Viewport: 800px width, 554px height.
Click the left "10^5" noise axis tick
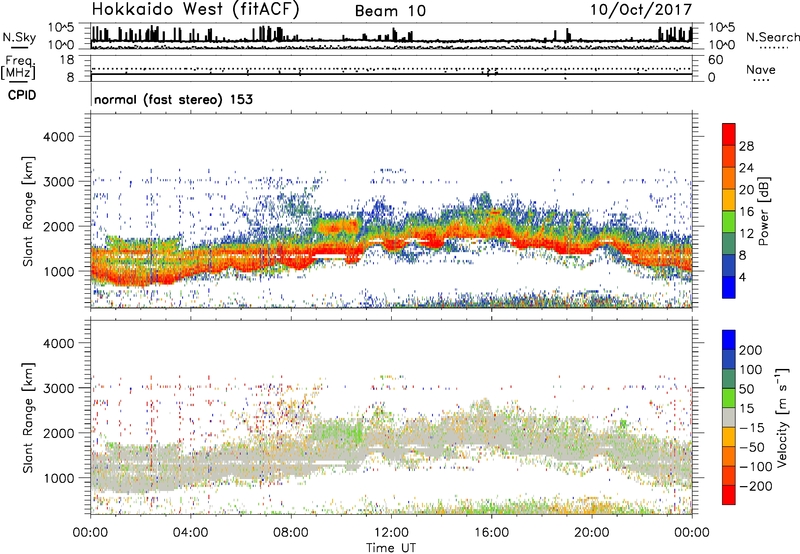tap(61, 28)
